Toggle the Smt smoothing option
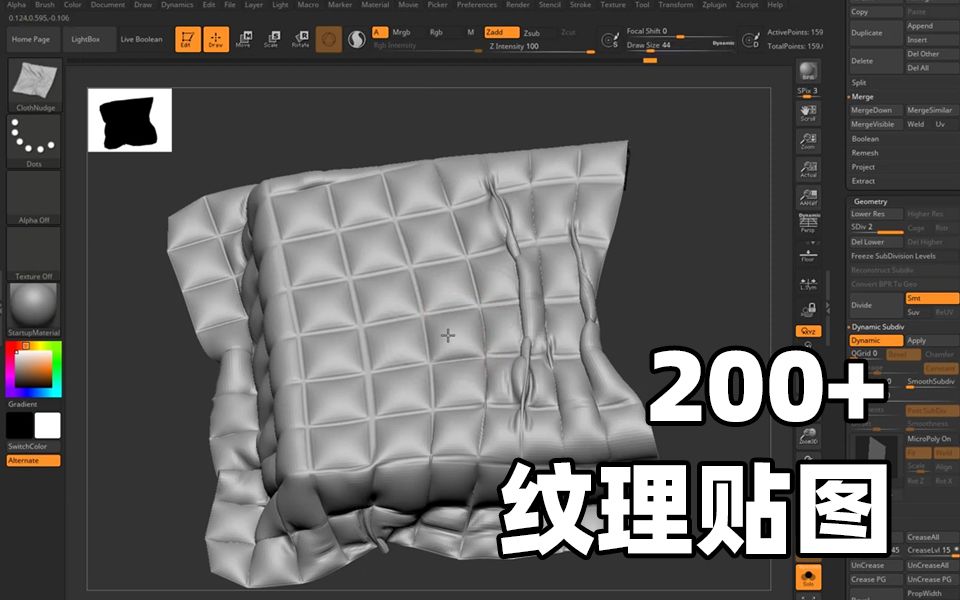 point(932,298)
